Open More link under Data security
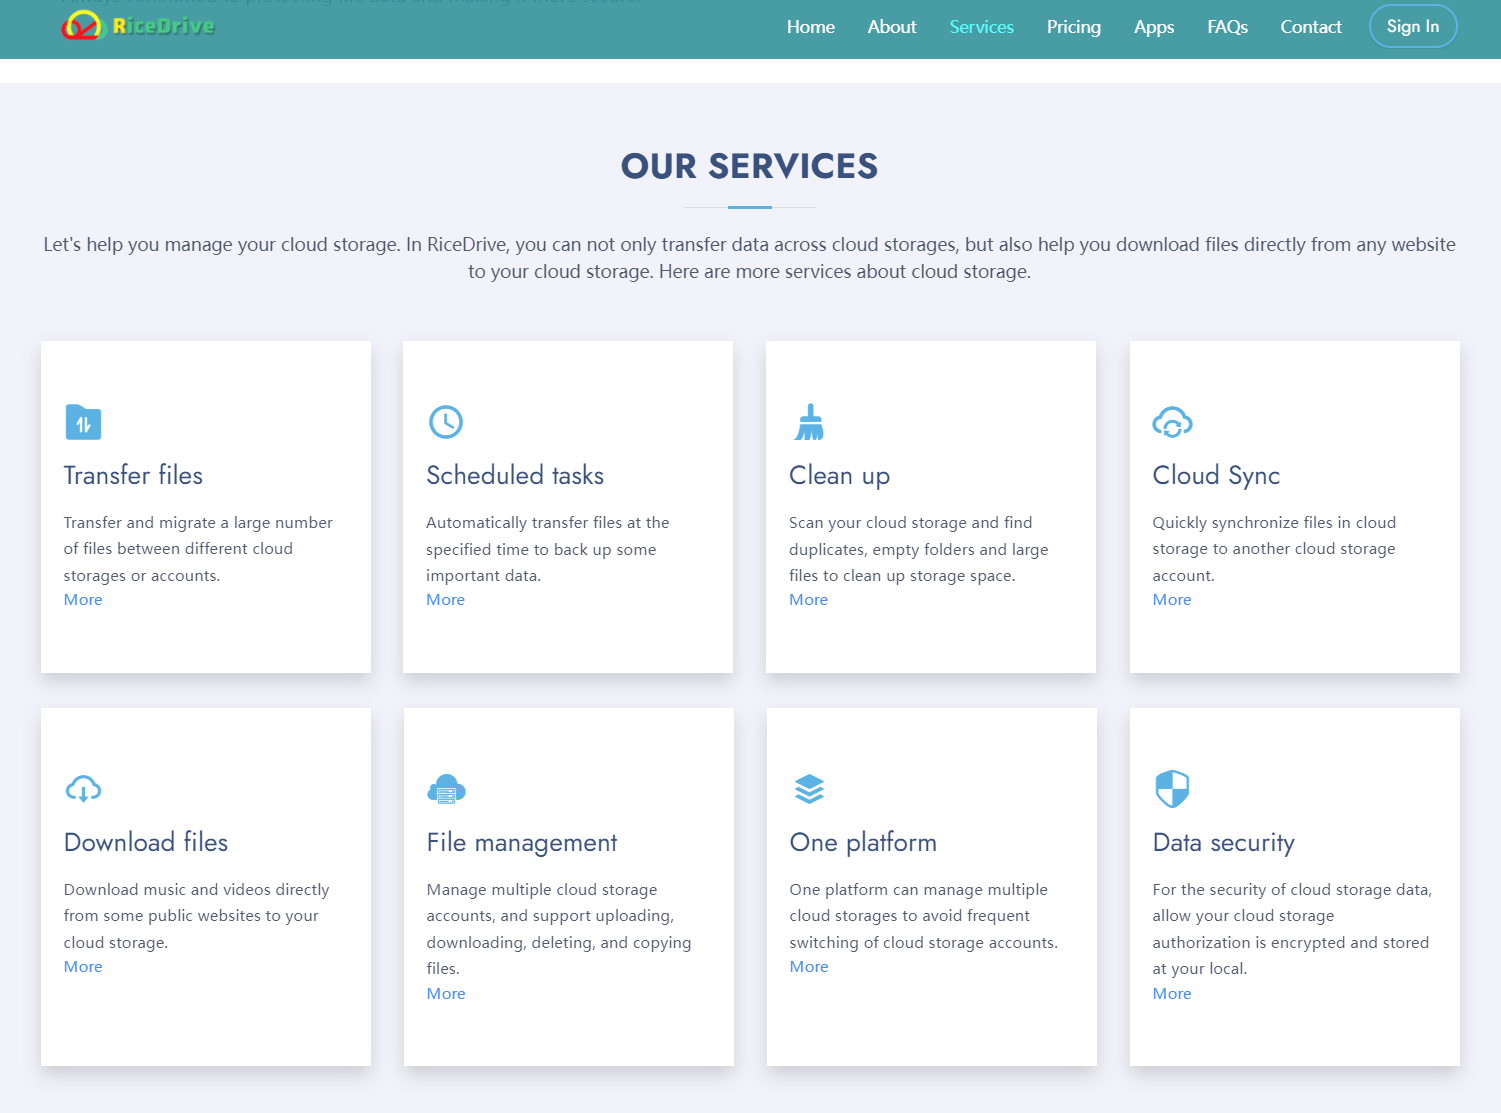1501x1113 pixels. click(x=1172, y=994)
